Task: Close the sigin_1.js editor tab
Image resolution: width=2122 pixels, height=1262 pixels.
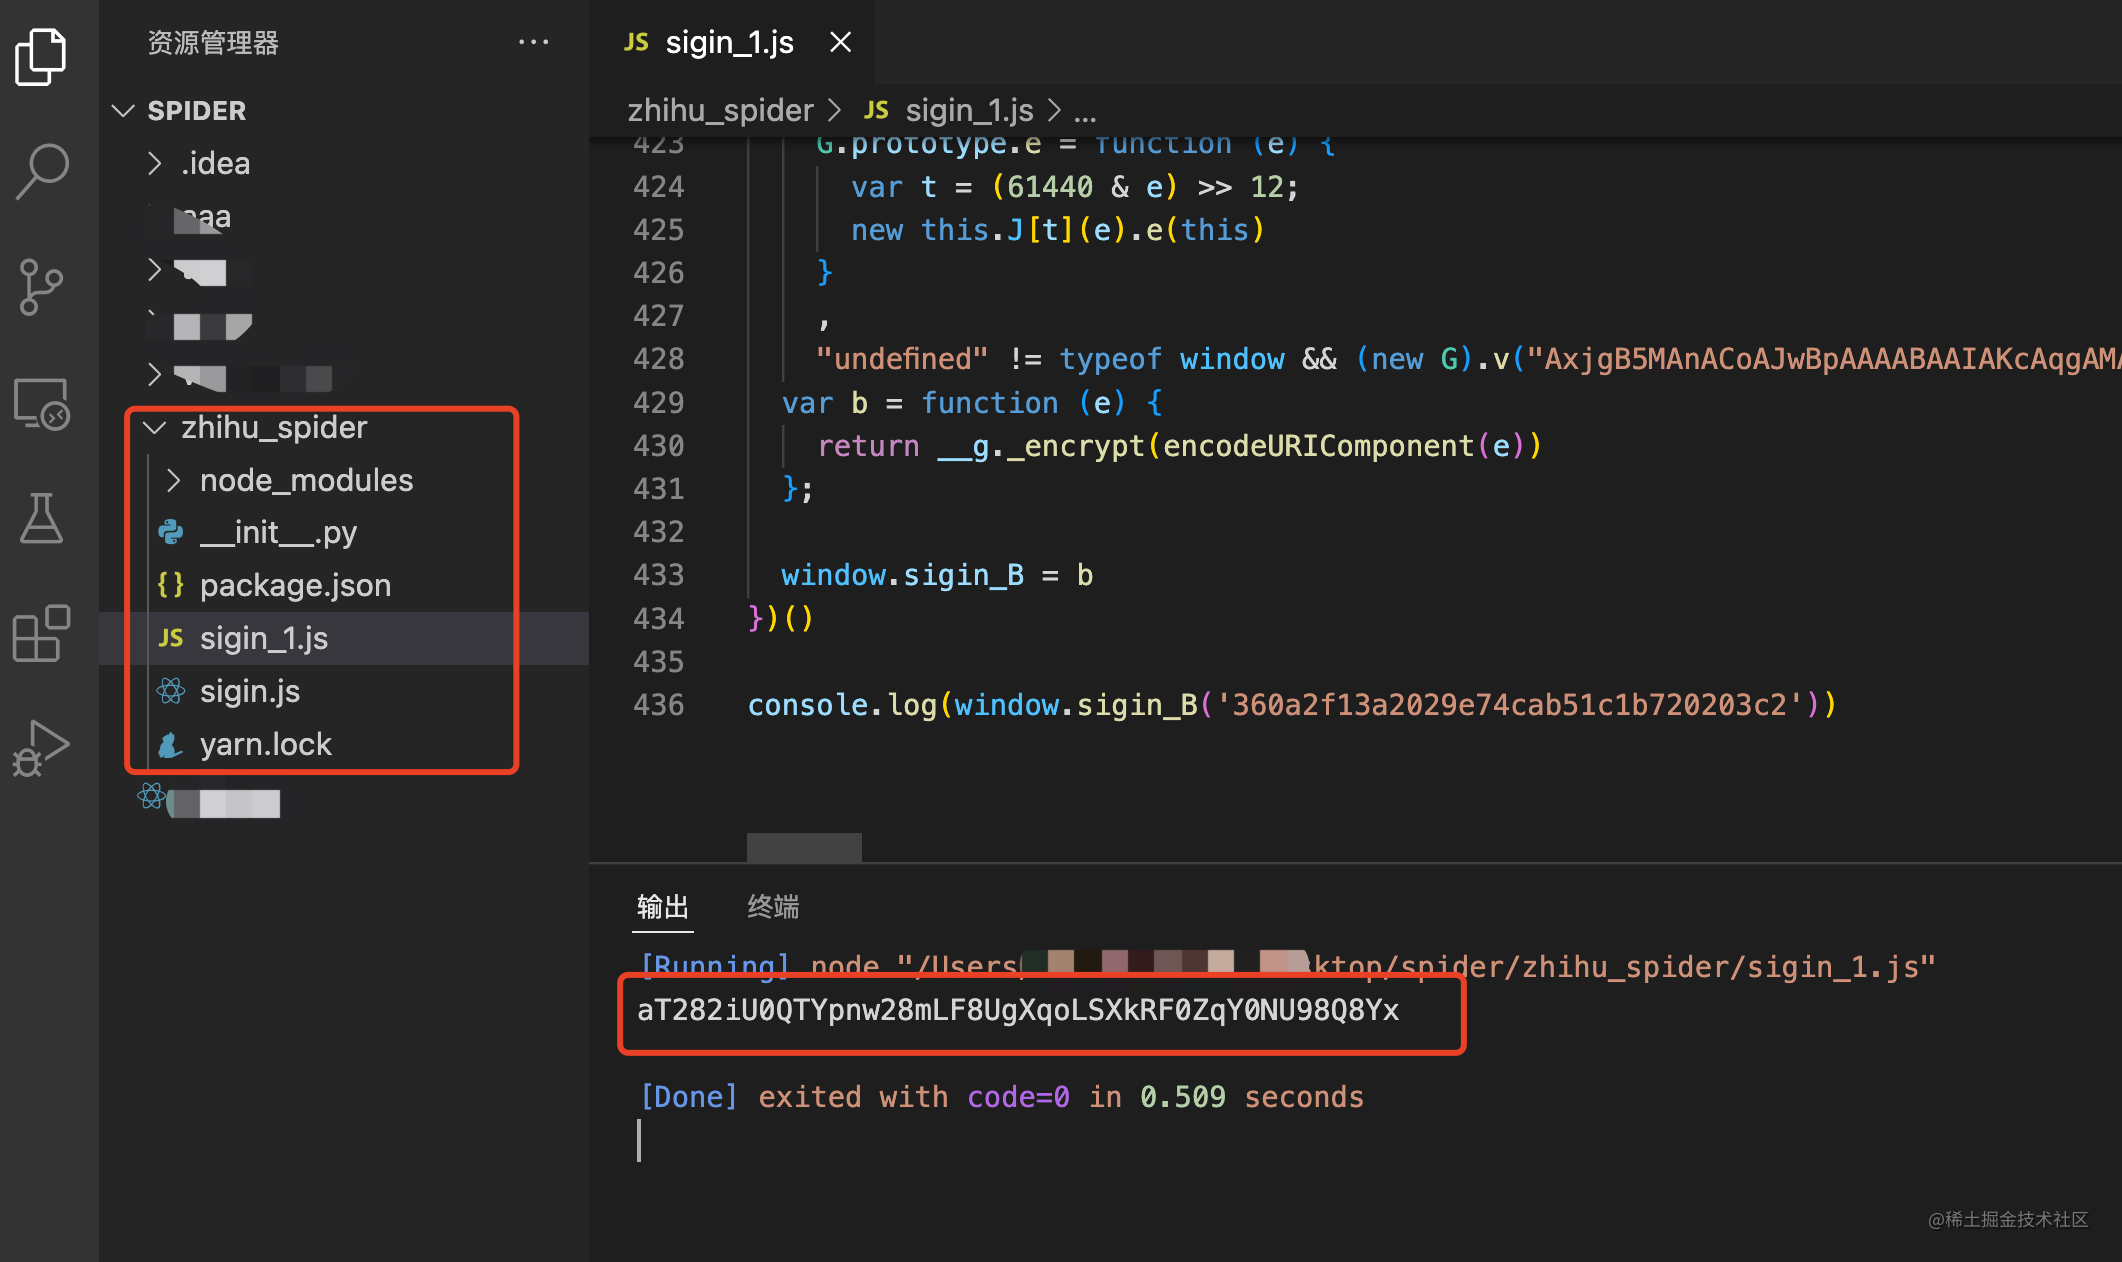Action: (x=840, y=42)
